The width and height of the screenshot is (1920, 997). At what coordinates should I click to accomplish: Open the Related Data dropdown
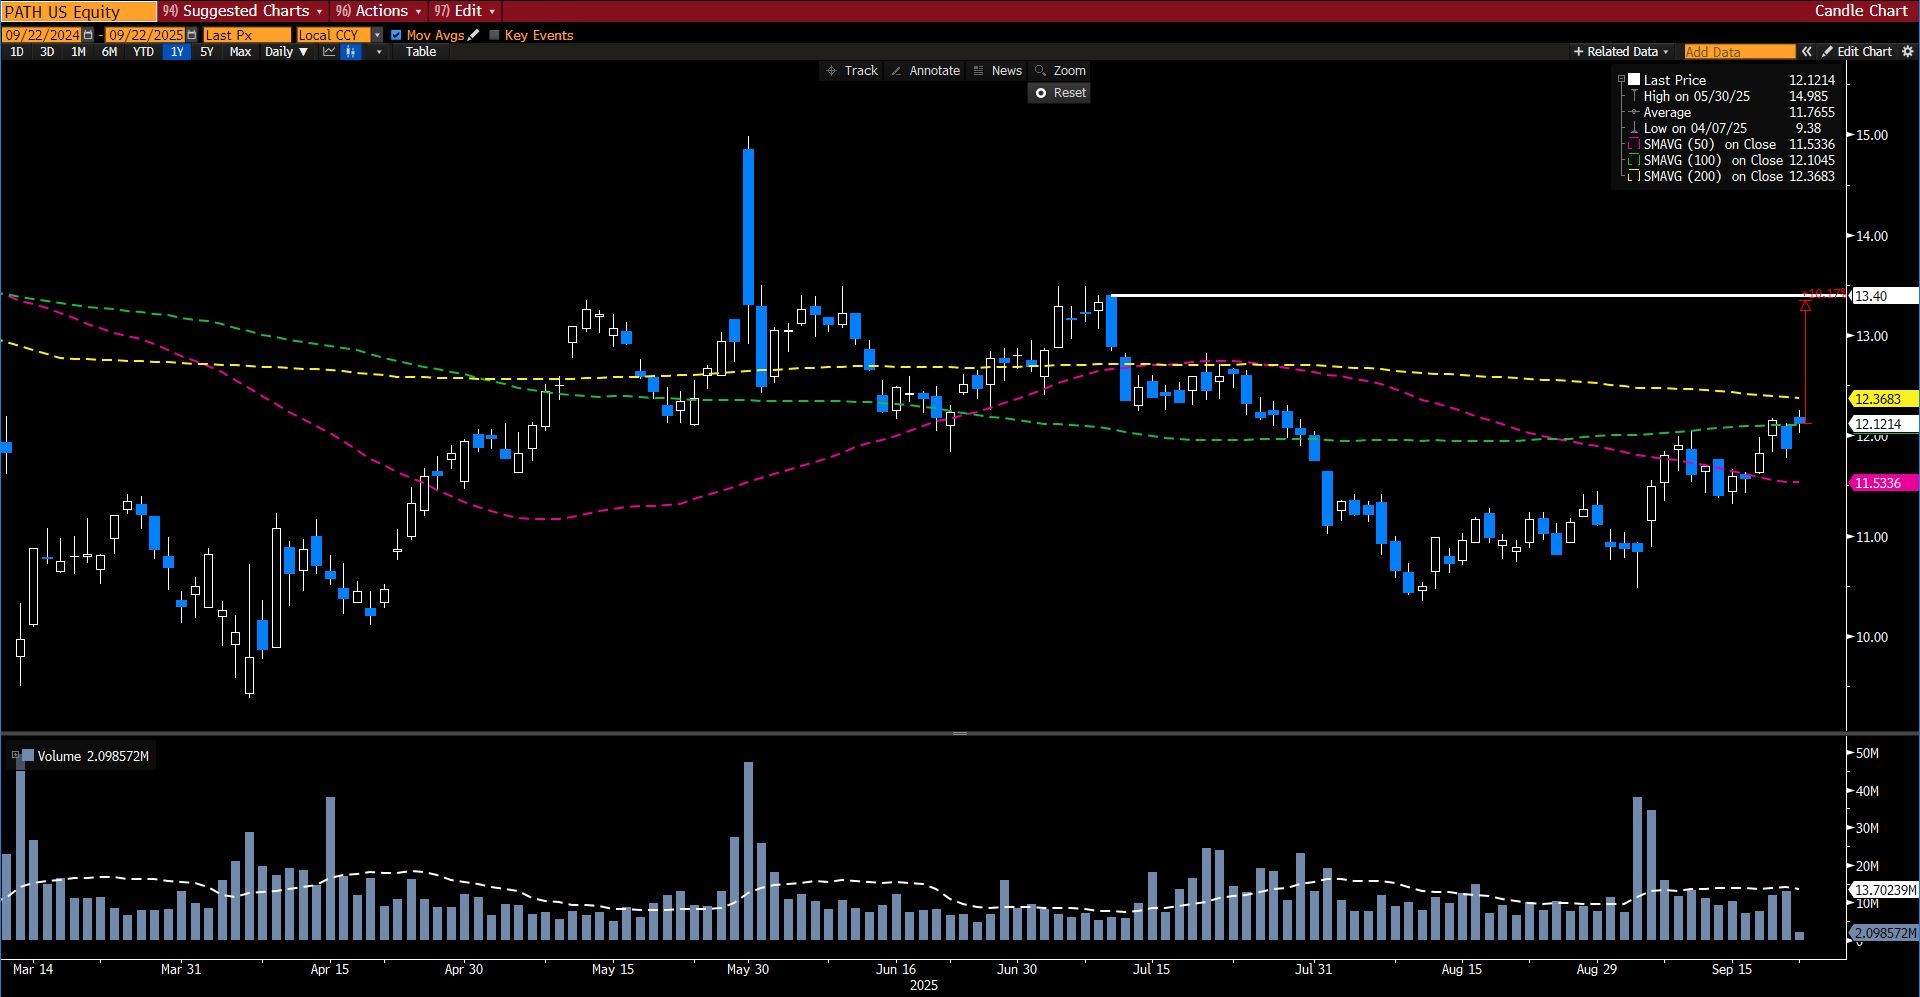(x=1621, y=52)
